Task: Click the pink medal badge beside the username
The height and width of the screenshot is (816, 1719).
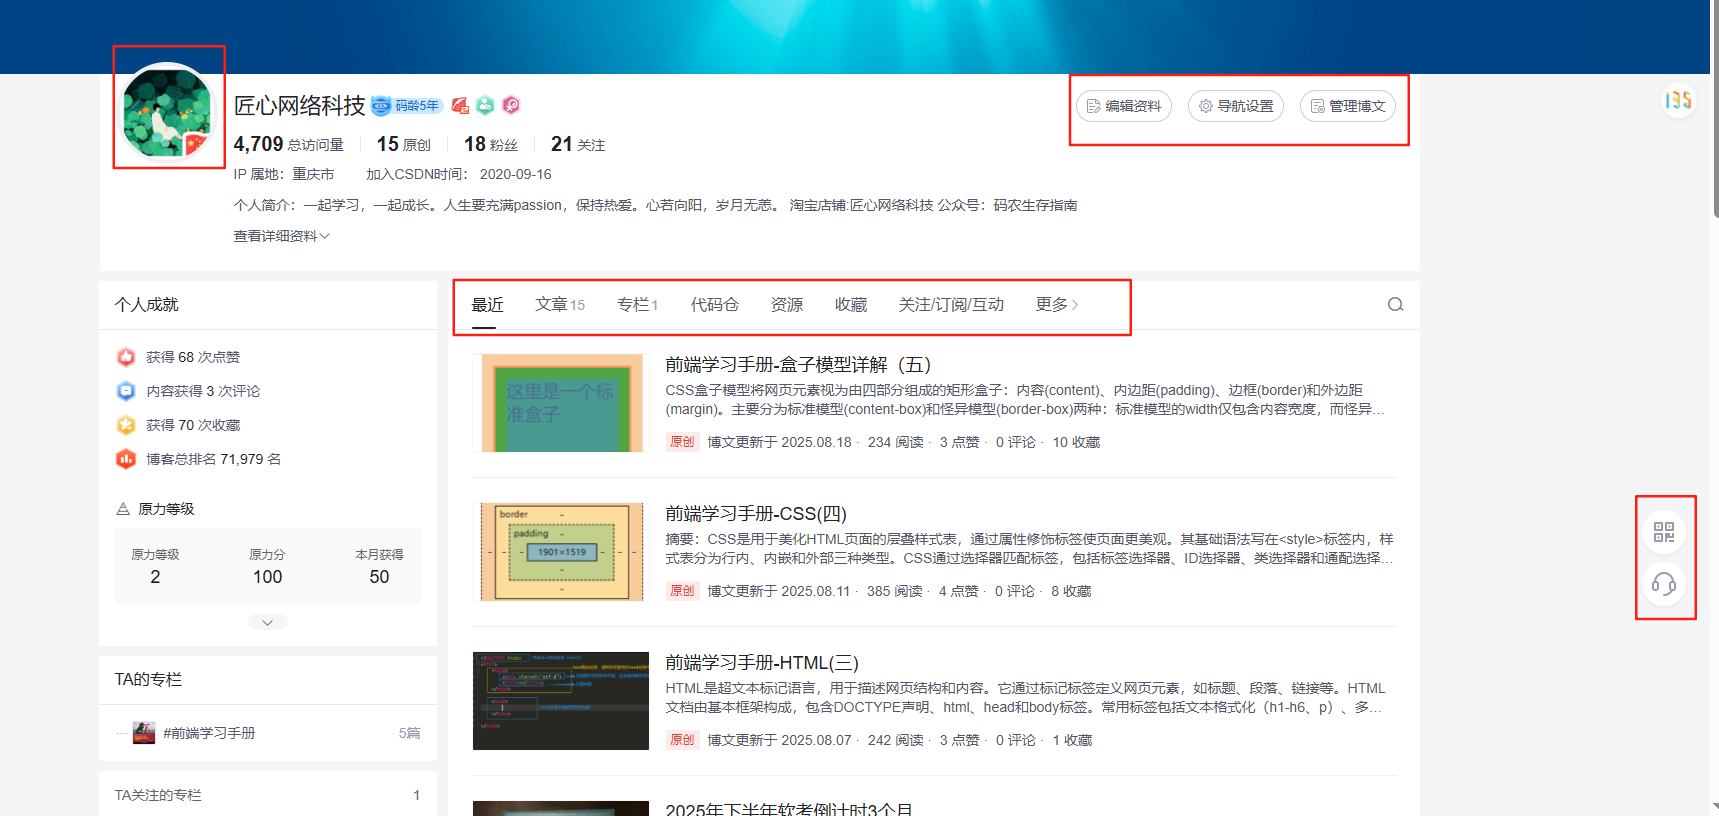Action: click(511, 105)
